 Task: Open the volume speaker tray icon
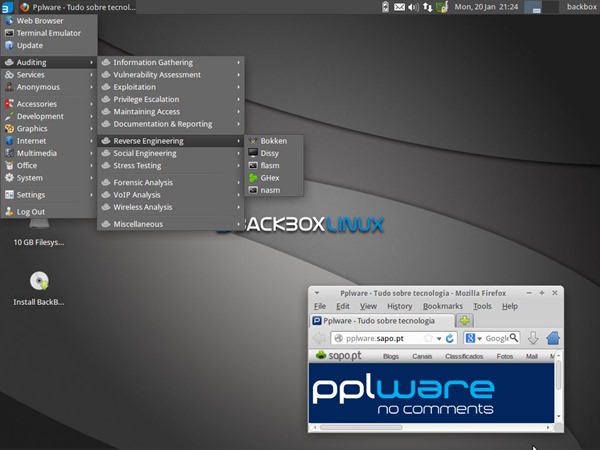(413, 7)
